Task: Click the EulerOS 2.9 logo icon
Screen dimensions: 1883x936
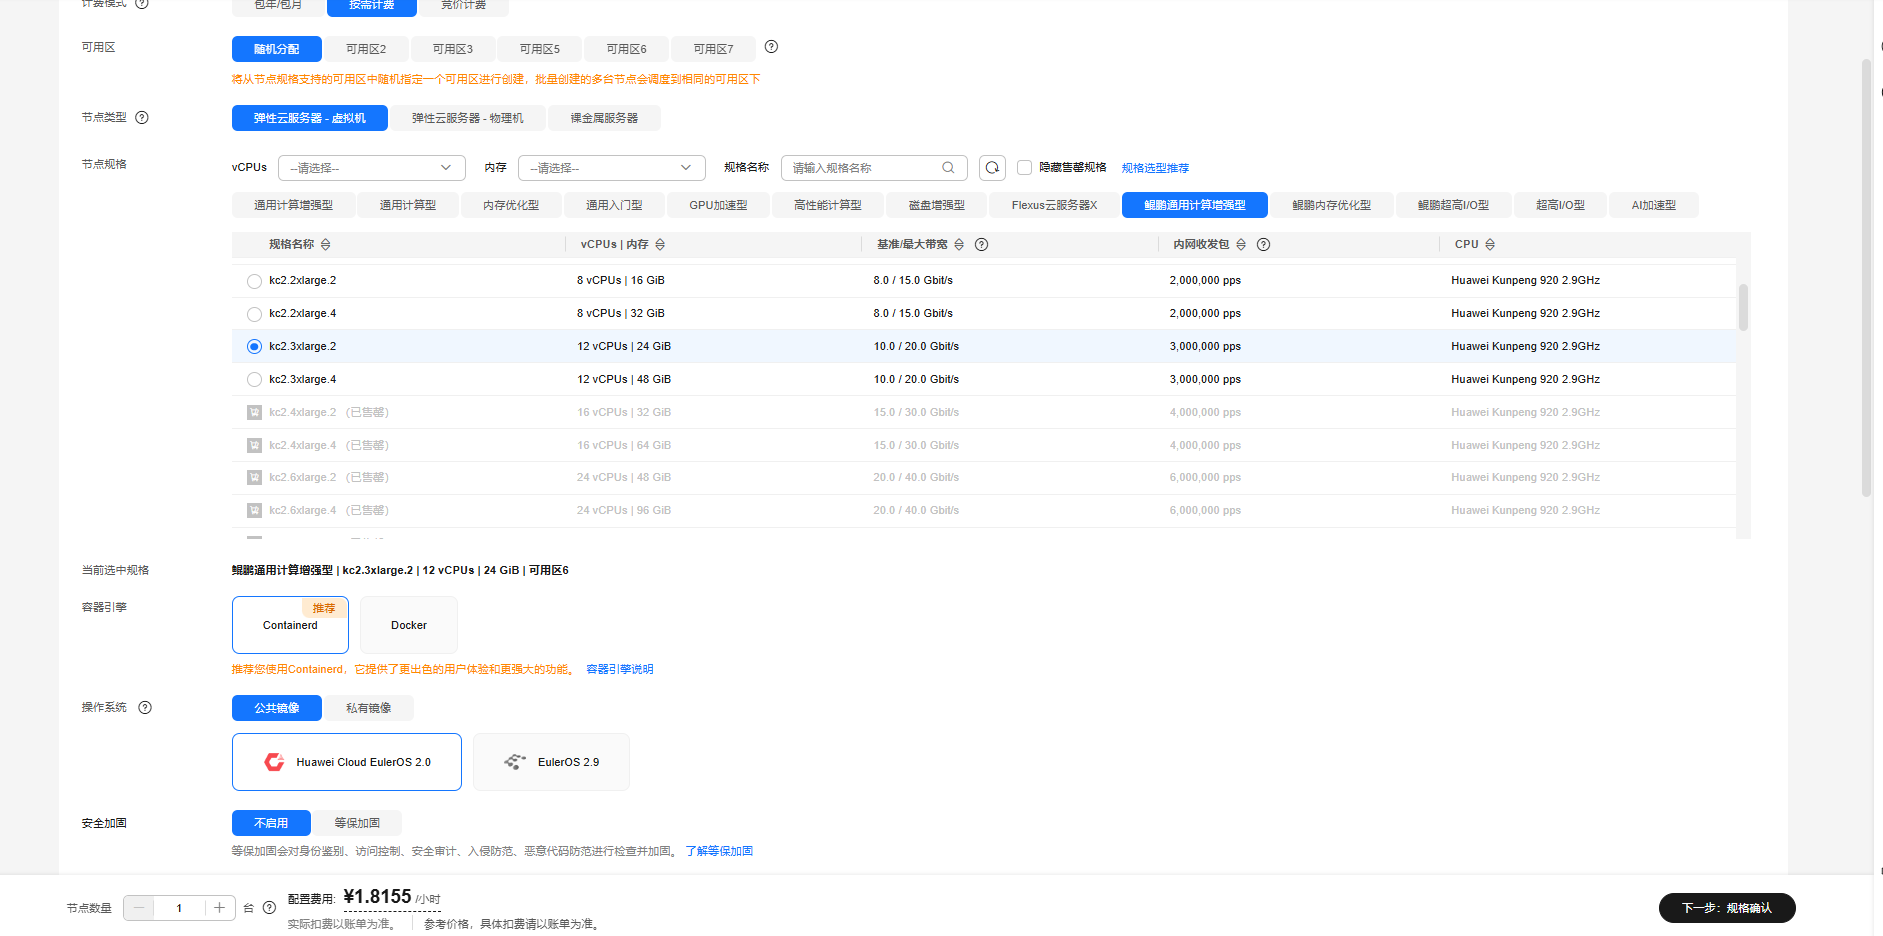Action: [x=515, y=762]
